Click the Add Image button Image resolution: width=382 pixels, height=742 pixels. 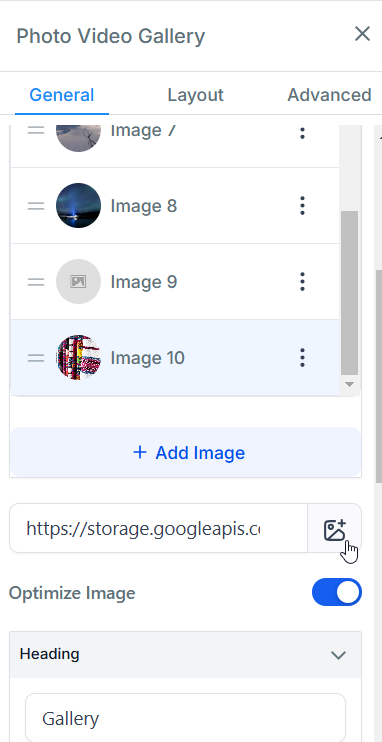(x=186, y=452)
